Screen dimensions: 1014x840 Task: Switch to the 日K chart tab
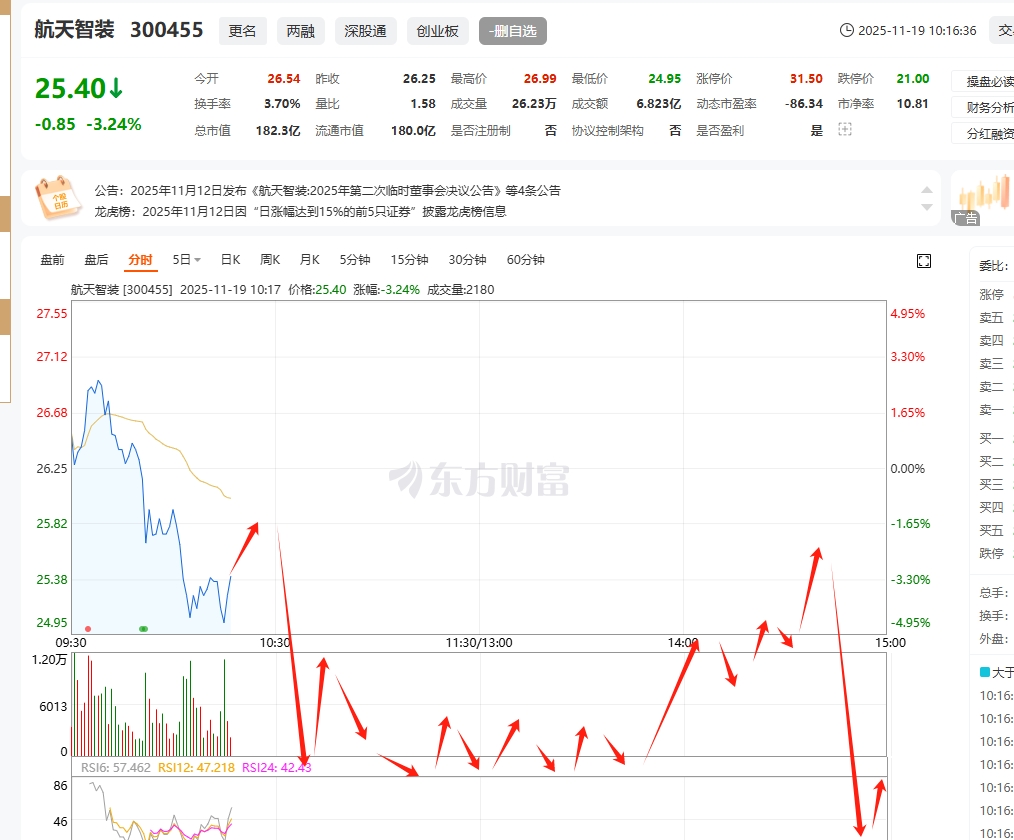coord(230,259)
